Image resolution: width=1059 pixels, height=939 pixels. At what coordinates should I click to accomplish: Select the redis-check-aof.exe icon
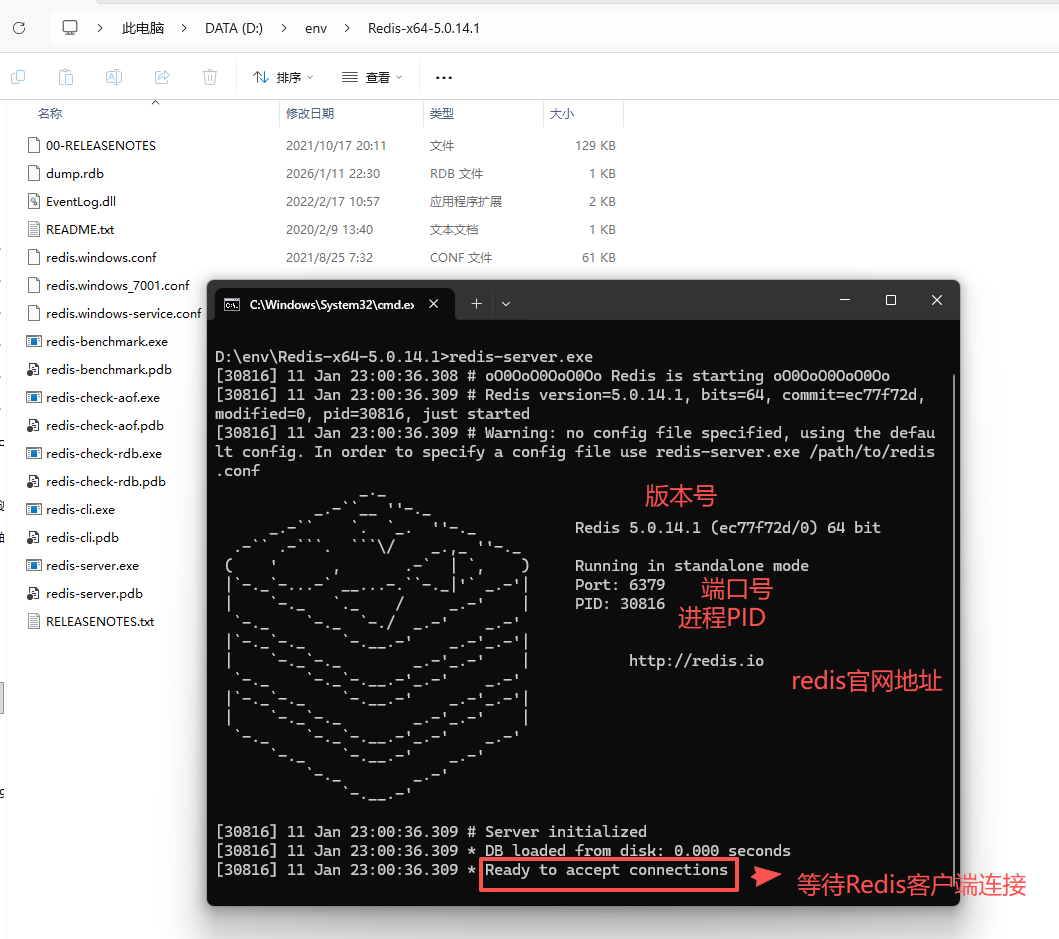point(34,398)
